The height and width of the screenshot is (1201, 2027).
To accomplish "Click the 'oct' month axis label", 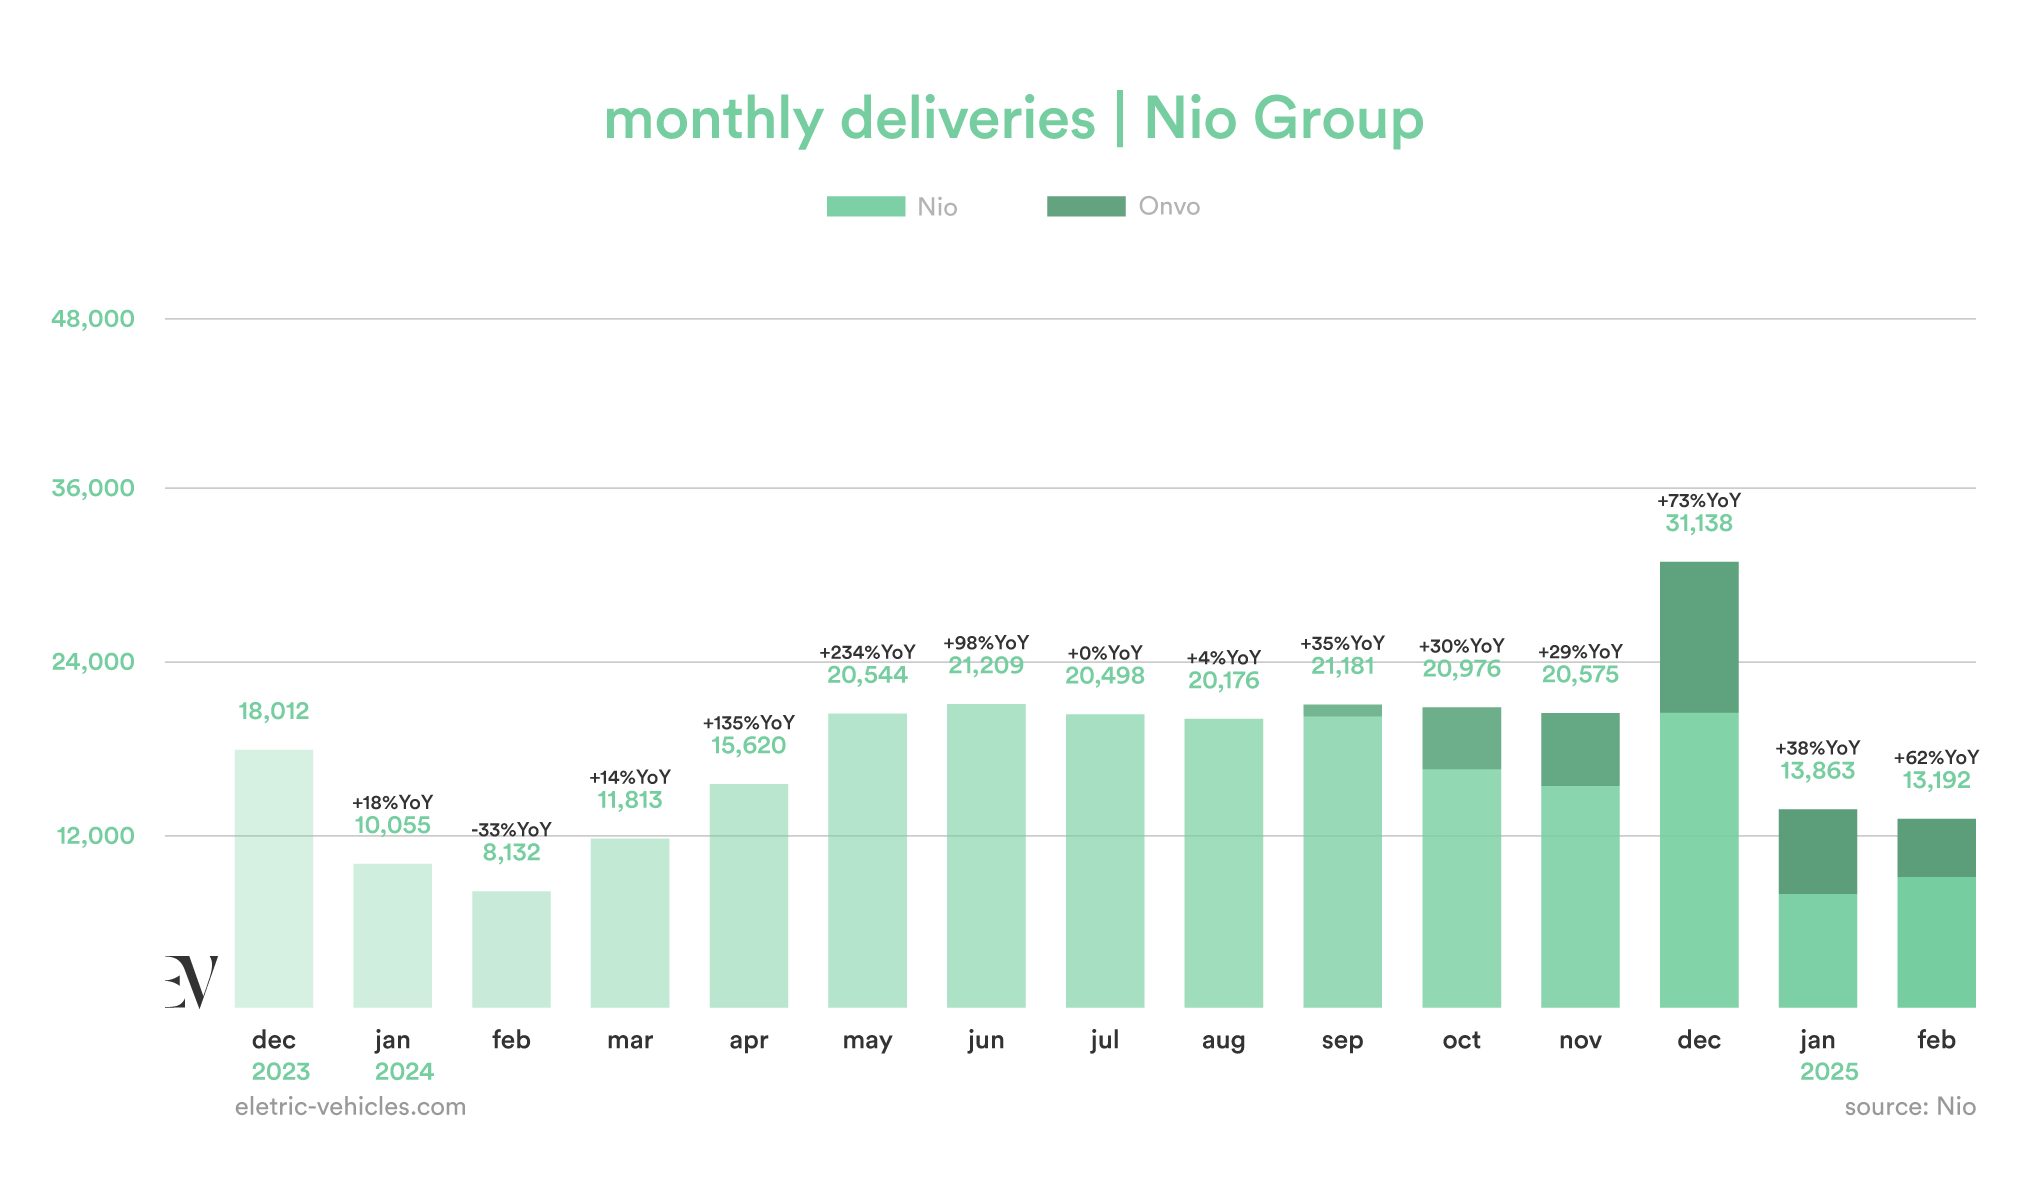I will click(x=1462, y=1040).
